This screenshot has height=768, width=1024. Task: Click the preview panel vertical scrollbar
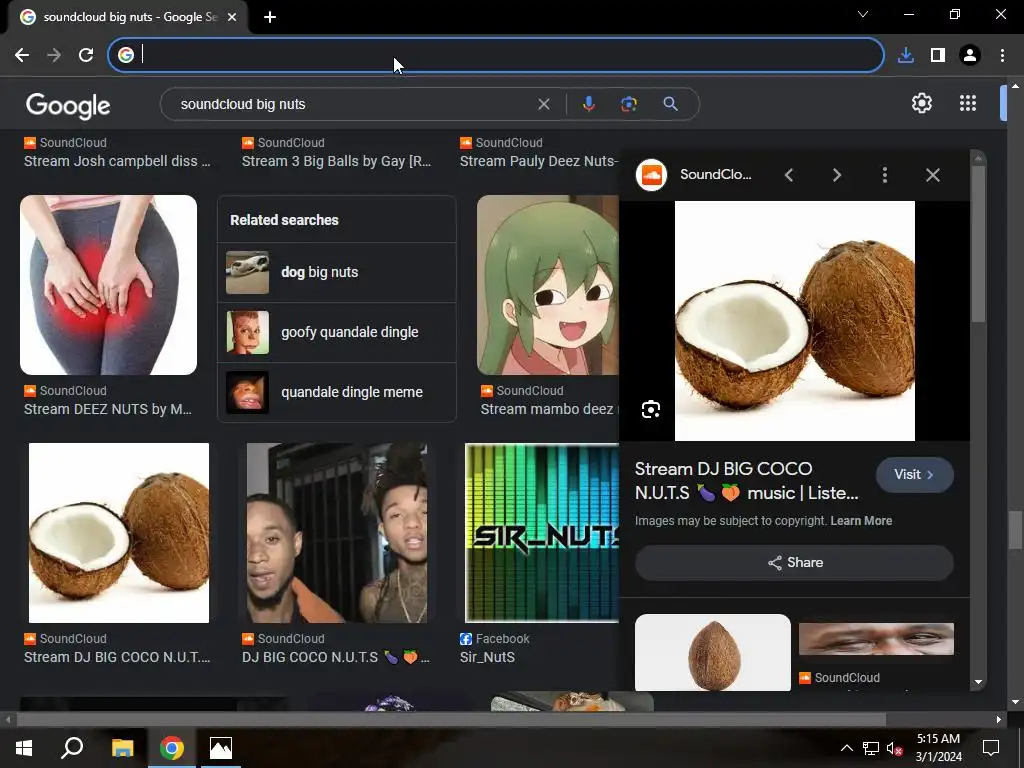click(978, 243)
